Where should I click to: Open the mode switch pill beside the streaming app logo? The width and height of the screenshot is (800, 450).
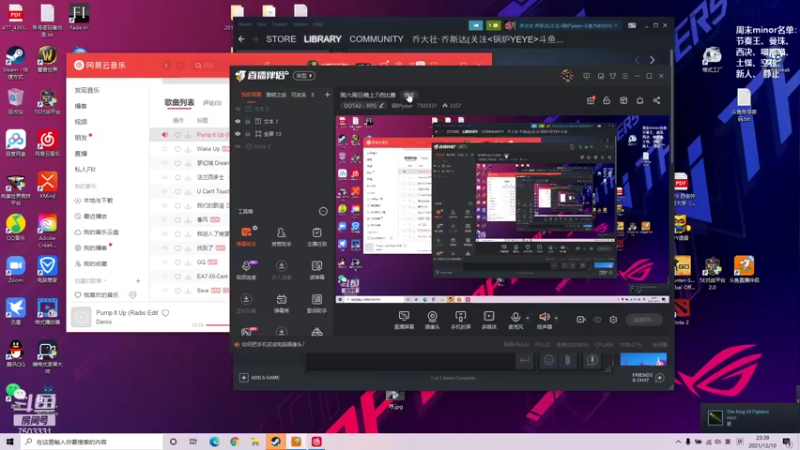point(304,76)
